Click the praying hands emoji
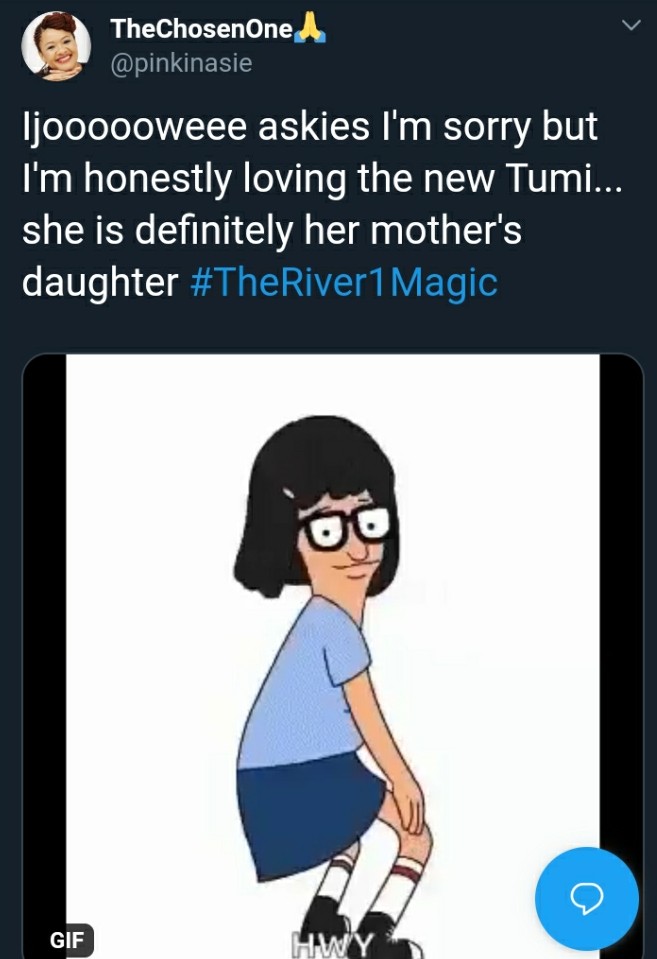This screenshot has height=959, width=657. click(x=310, y=29)
